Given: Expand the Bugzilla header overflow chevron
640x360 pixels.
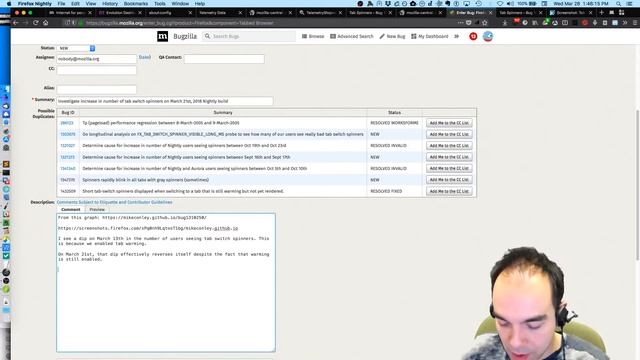Looking at the screenshot, I should (x=456, y=36).
